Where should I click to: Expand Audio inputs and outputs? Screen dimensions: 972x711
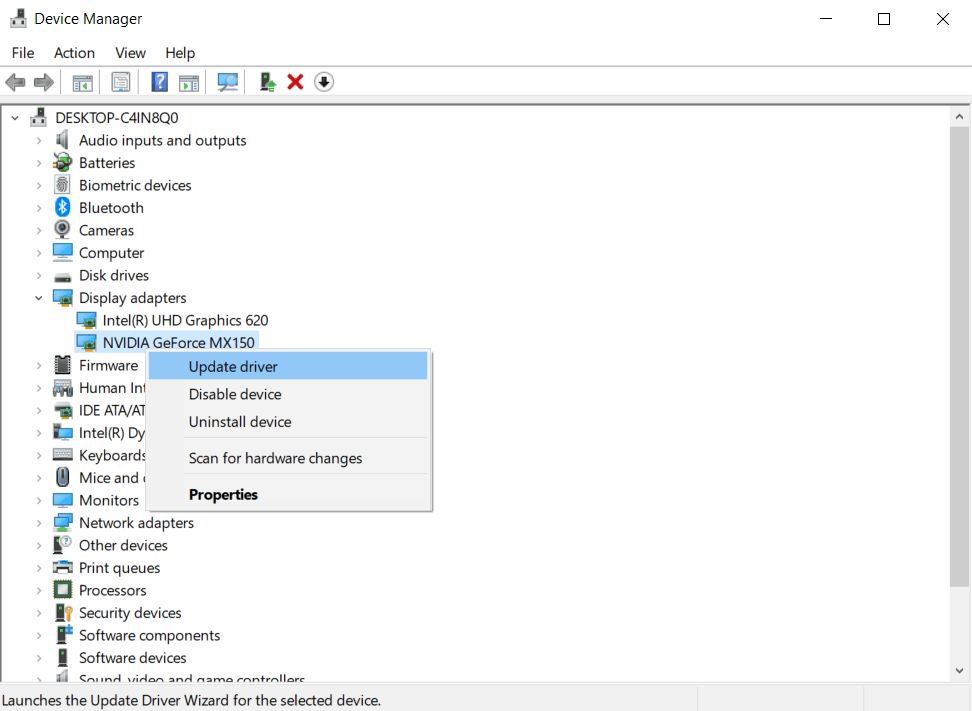[x=39, y=141]
